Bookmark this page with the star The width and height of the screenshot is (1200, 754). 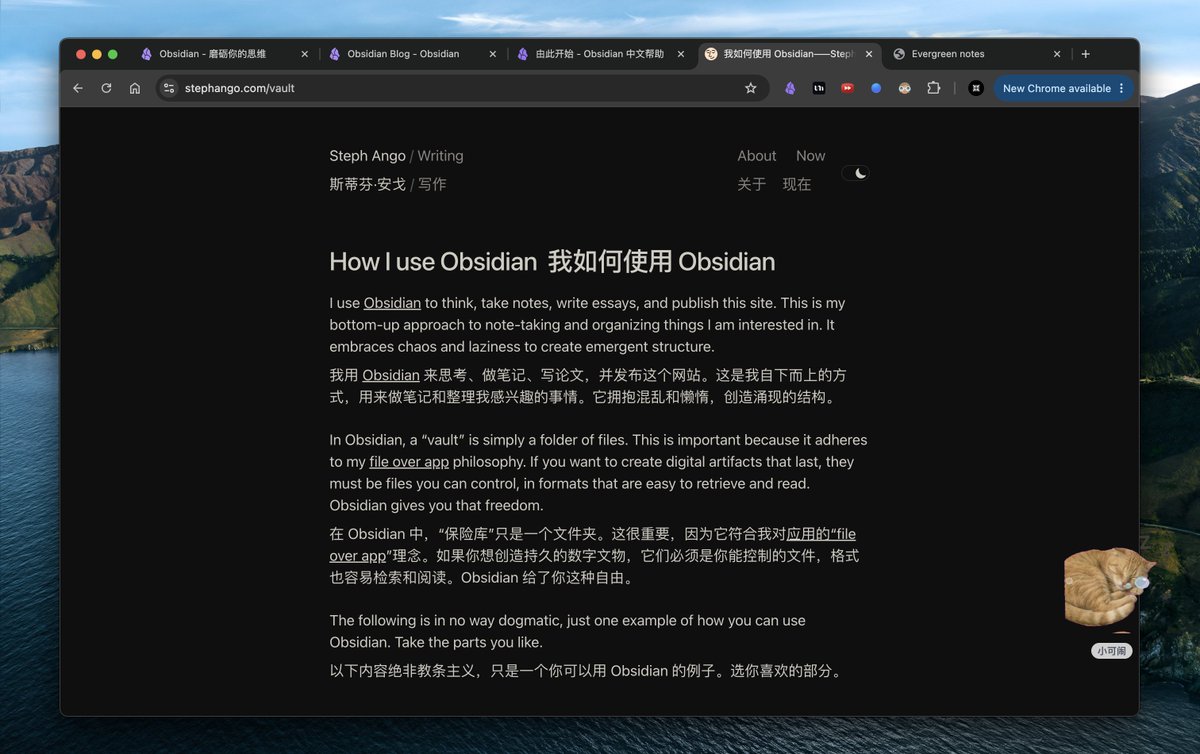(751, 88)
